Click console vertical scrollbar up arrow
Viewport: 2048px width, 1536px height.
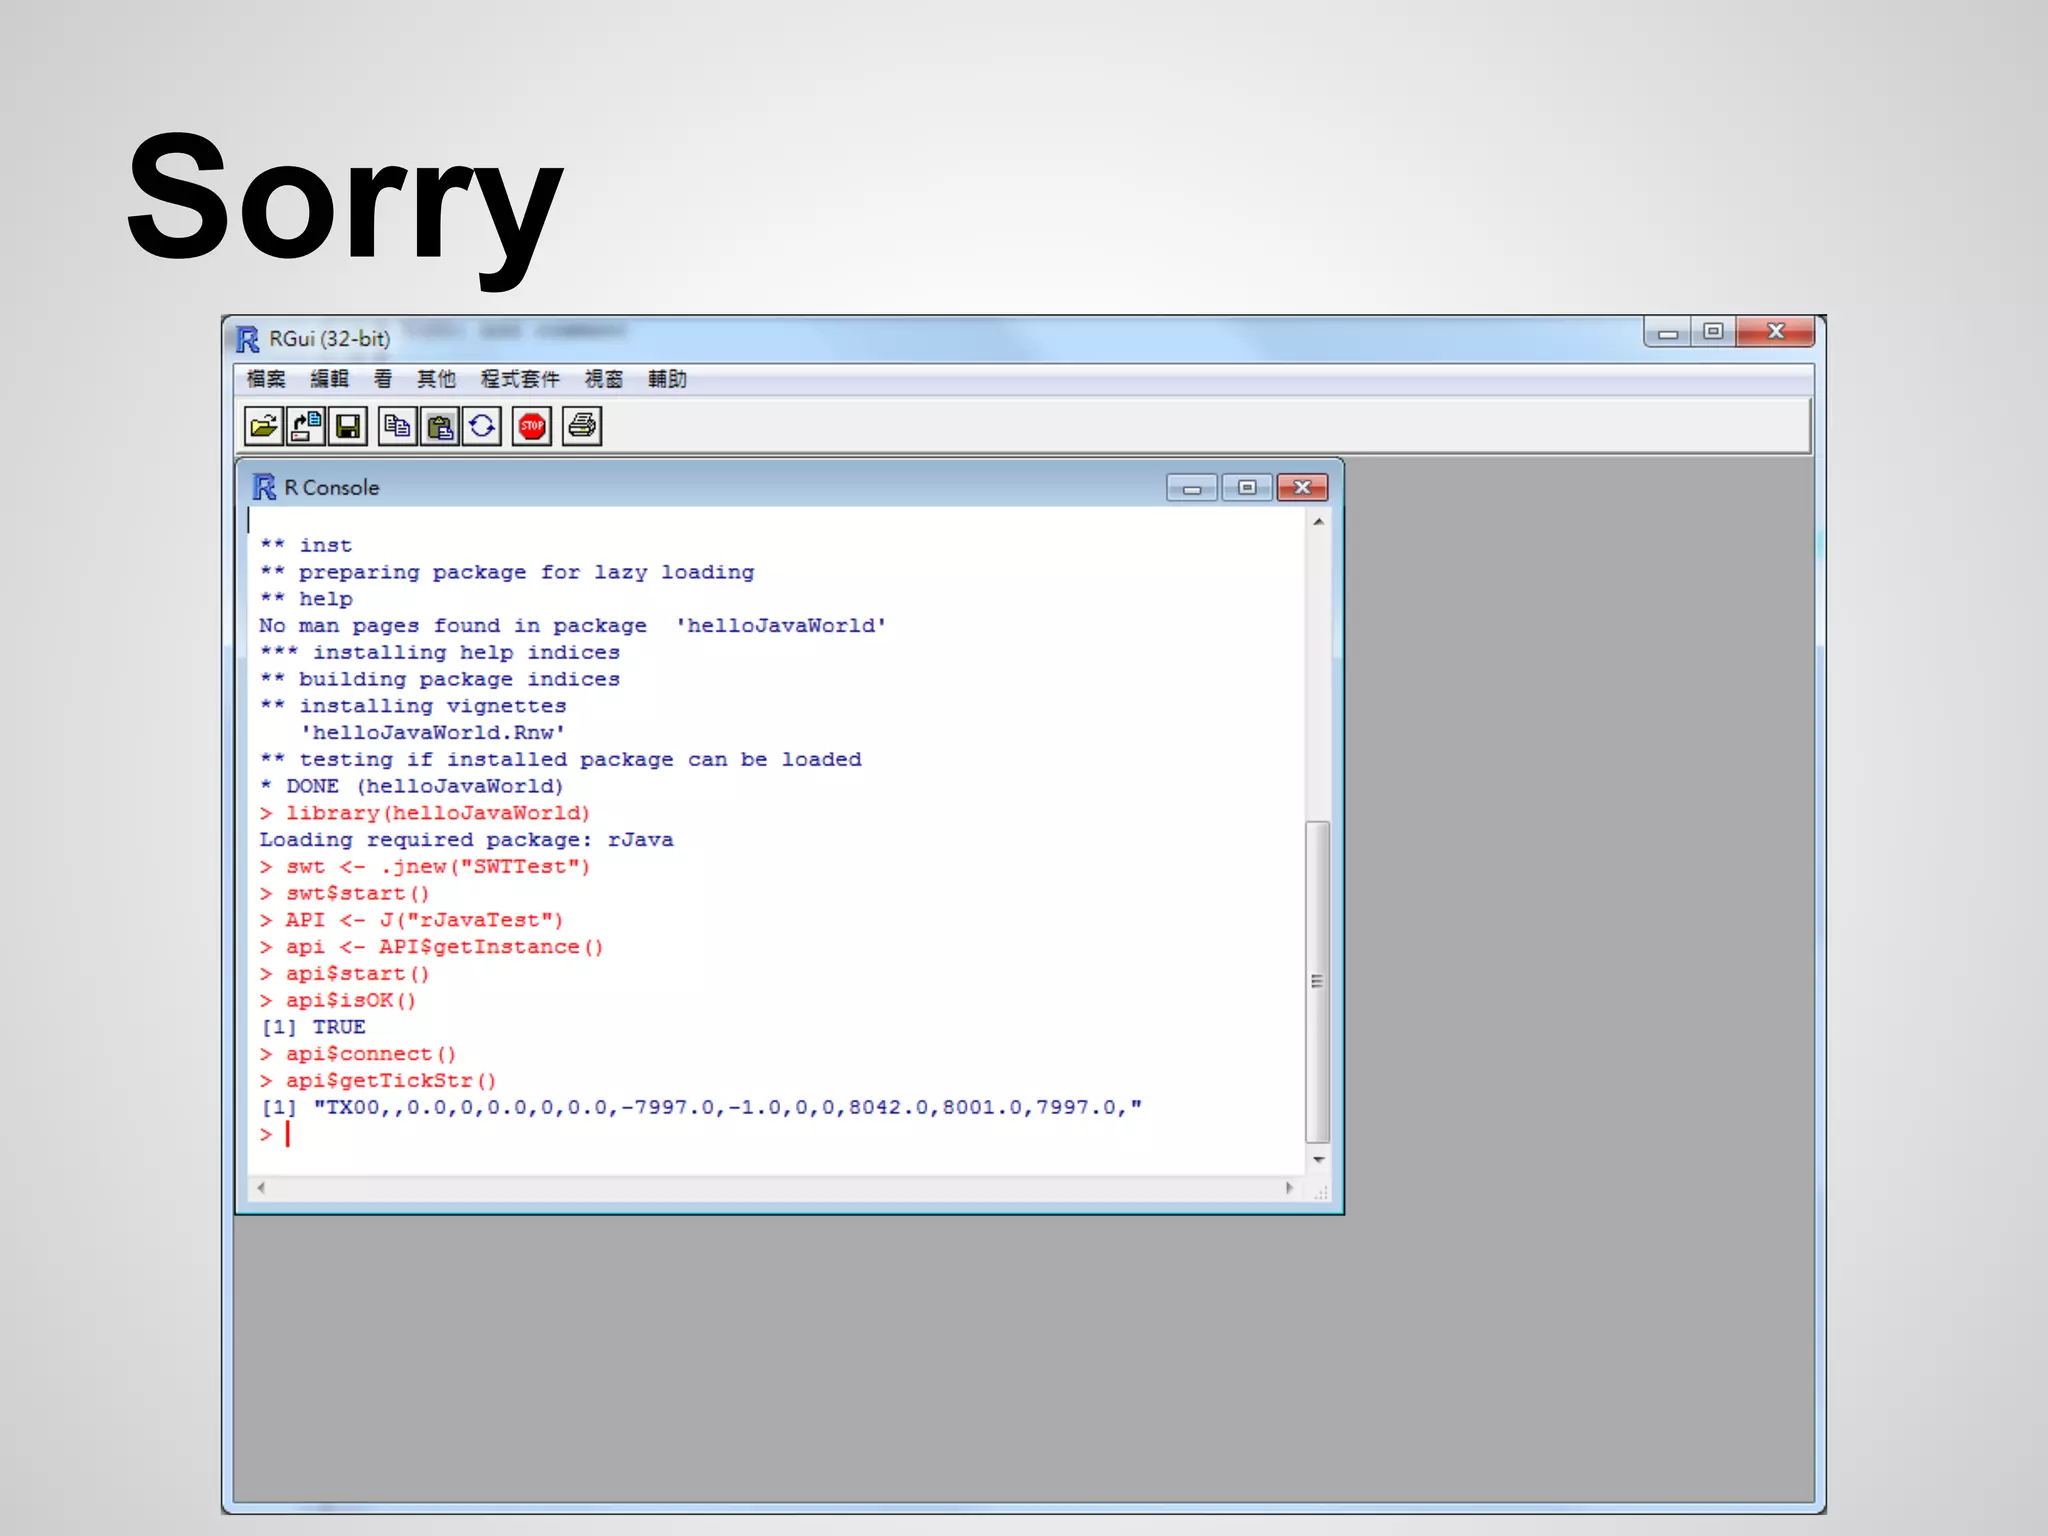pos(1319,522)
